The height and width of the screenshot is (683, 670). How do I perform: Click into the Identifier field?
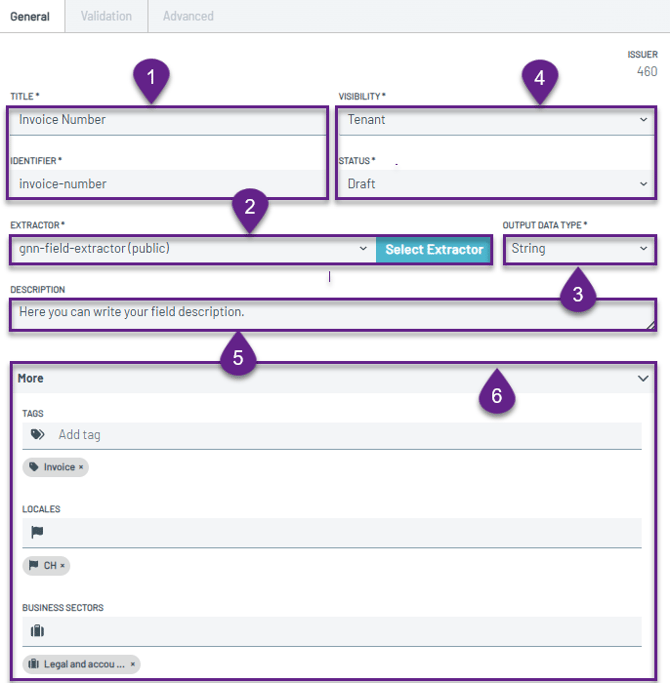pos(168,184)
